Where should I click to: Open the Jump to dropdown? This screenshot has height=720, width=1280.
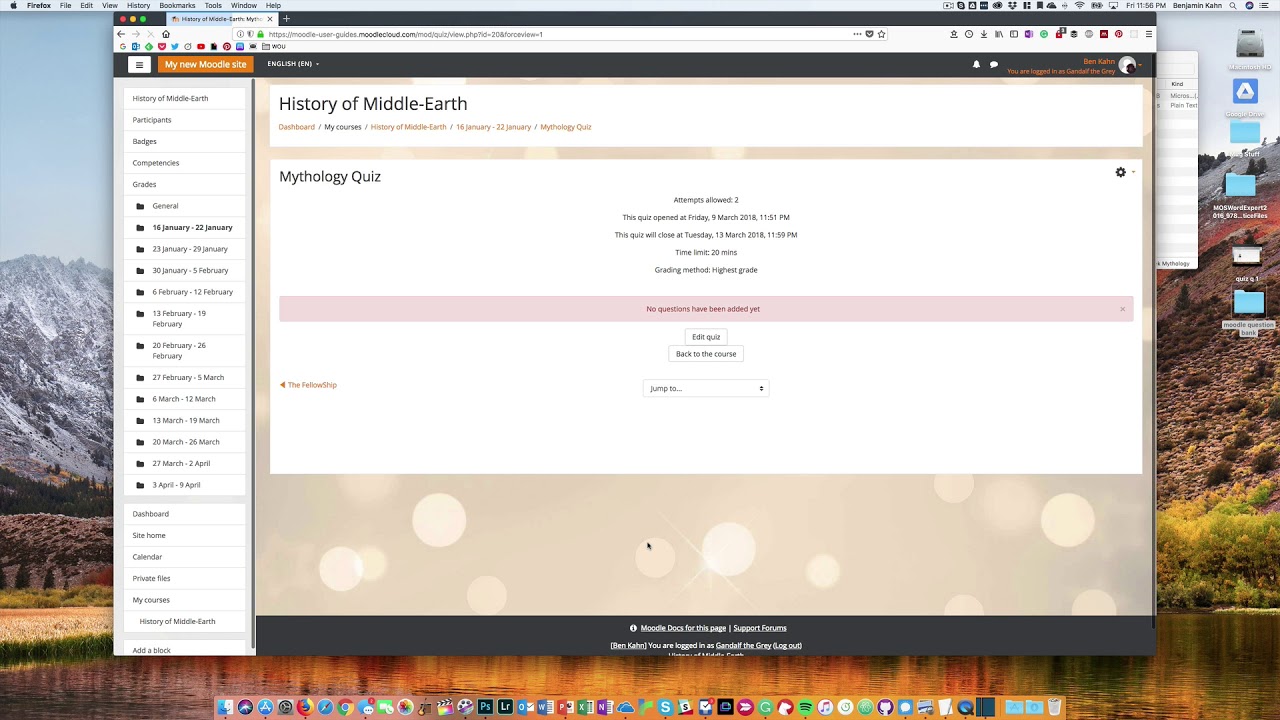point(706,388)
